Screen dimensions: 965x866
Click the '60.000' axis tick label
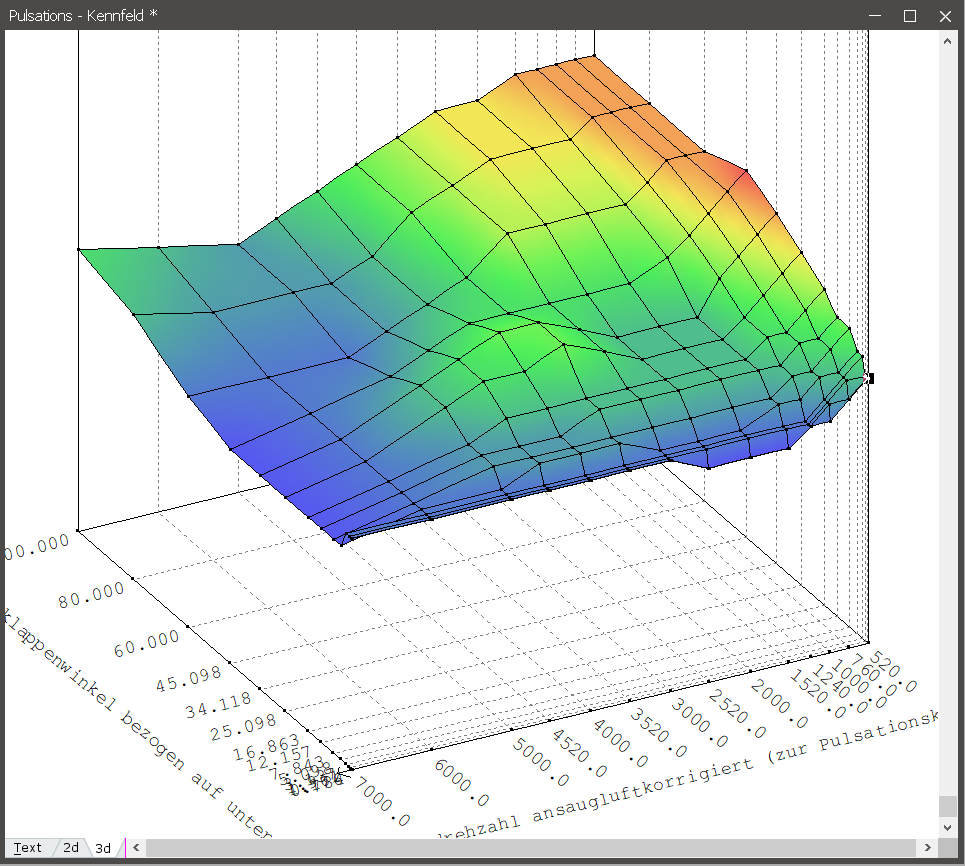coord(146,643)
